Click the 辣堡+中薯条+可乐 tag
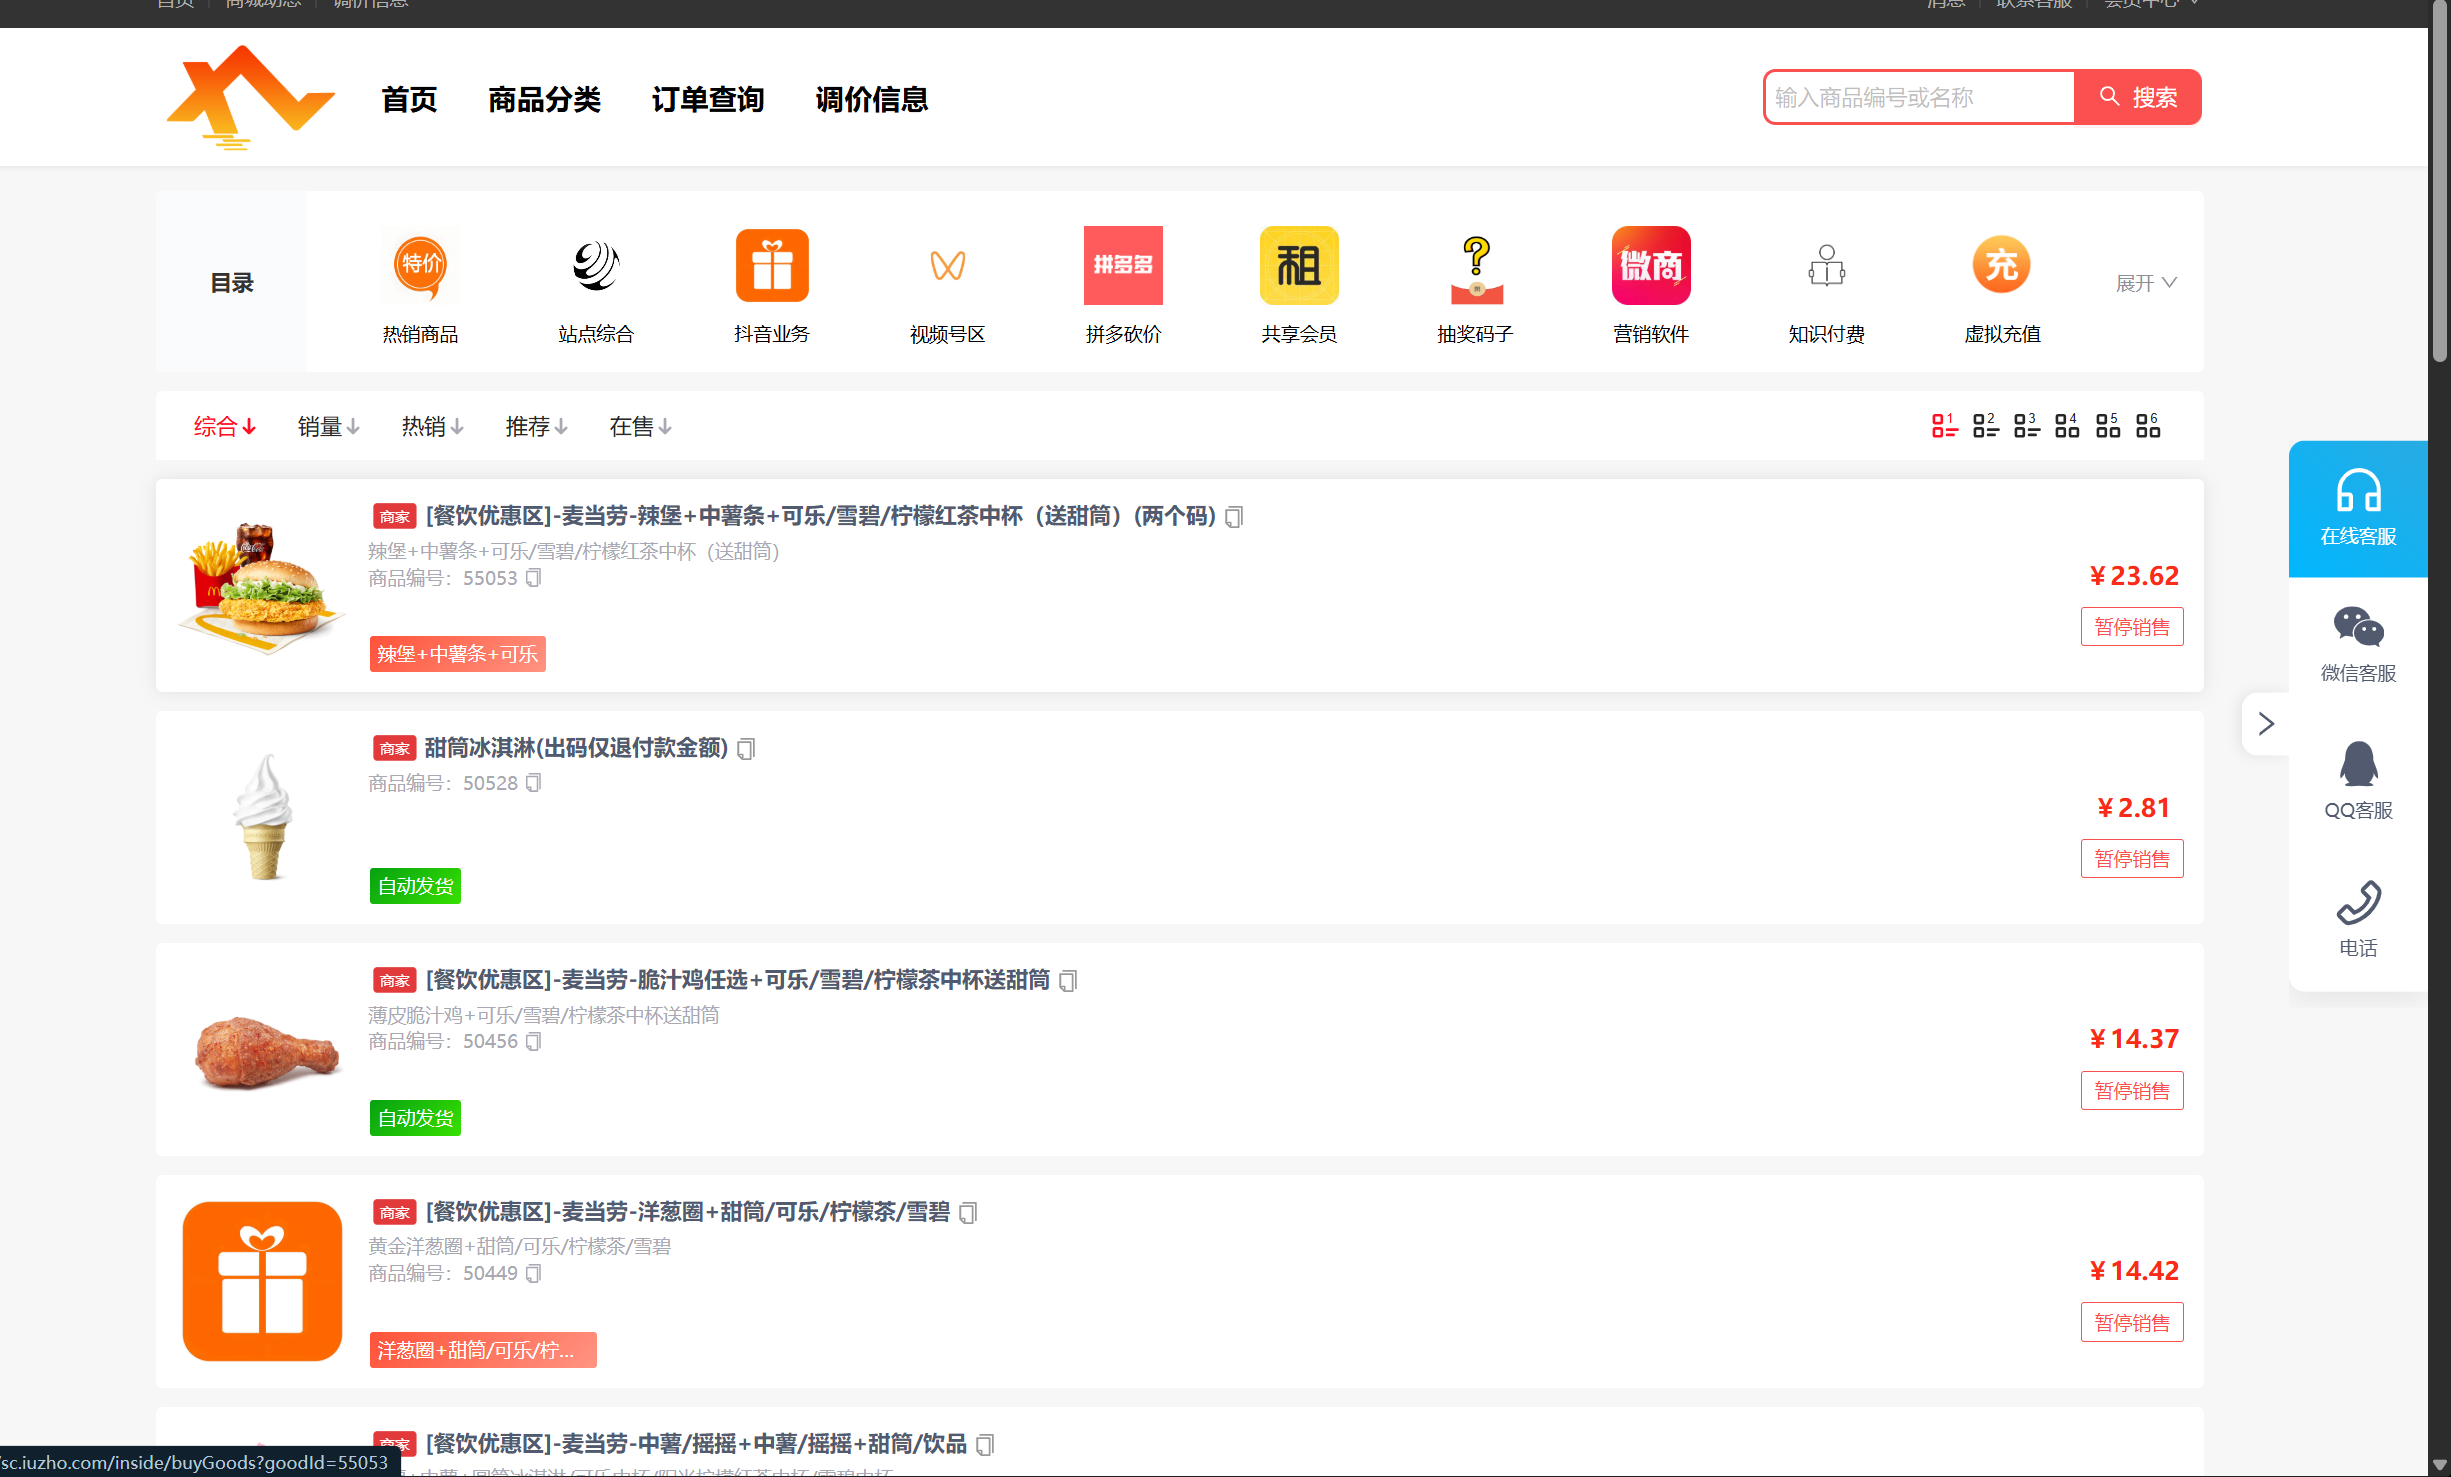 [457, 654]
